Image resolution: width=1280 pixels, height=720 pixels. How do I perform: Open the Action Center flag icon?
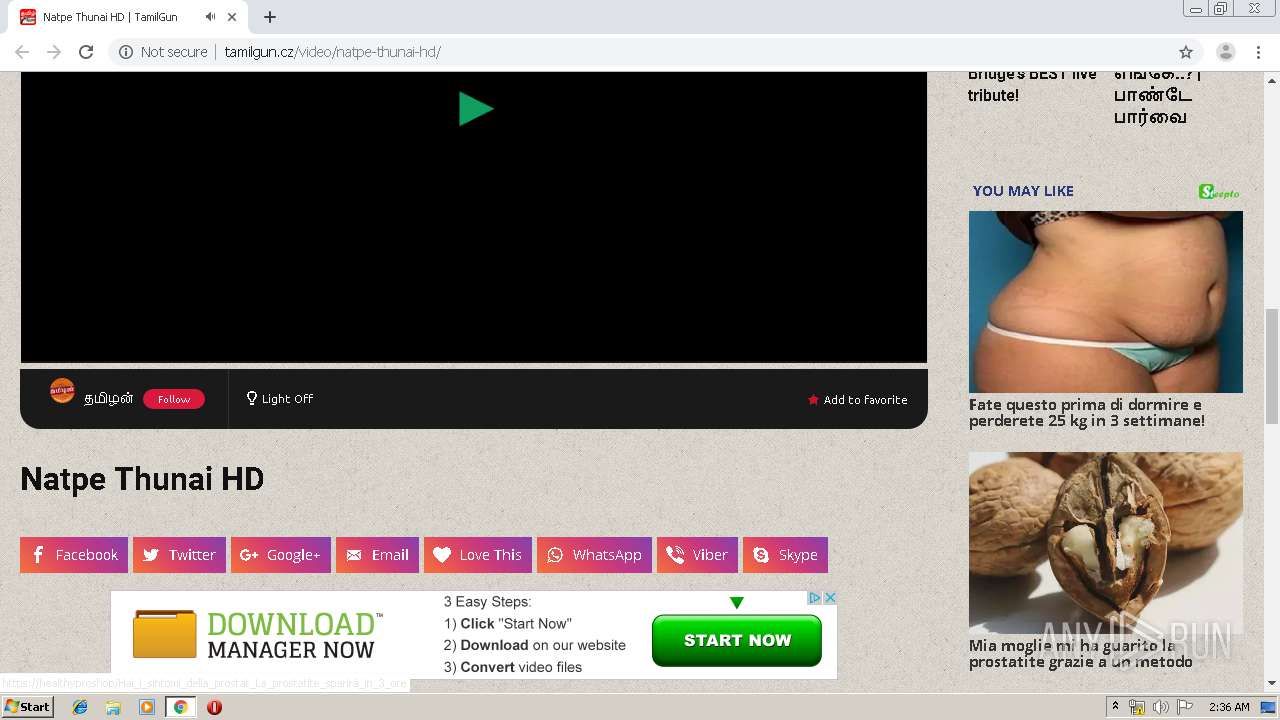[1185, 707]
